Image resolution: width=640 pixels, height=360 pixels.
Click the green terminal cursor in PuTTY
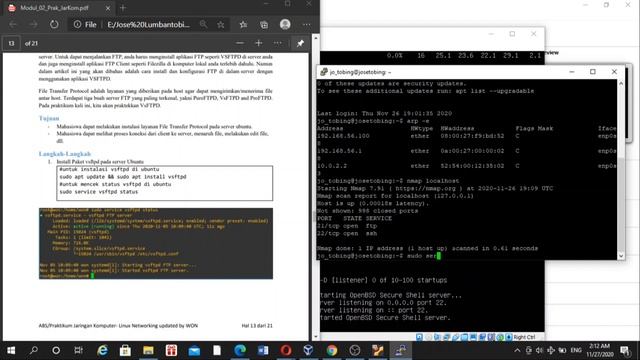[439, 256]
